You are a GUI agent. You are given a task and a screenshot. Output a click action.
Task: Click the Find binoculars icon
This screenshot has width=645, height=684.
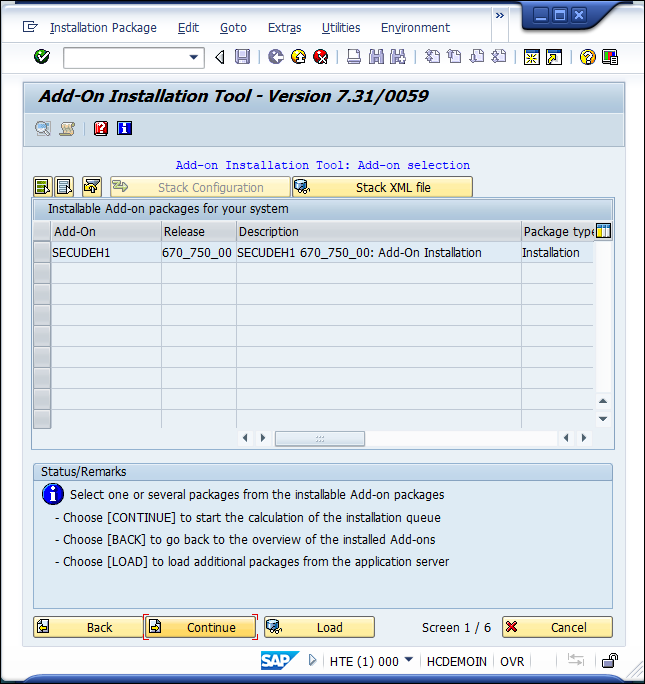pyautogui.click(x=376, y=57)
